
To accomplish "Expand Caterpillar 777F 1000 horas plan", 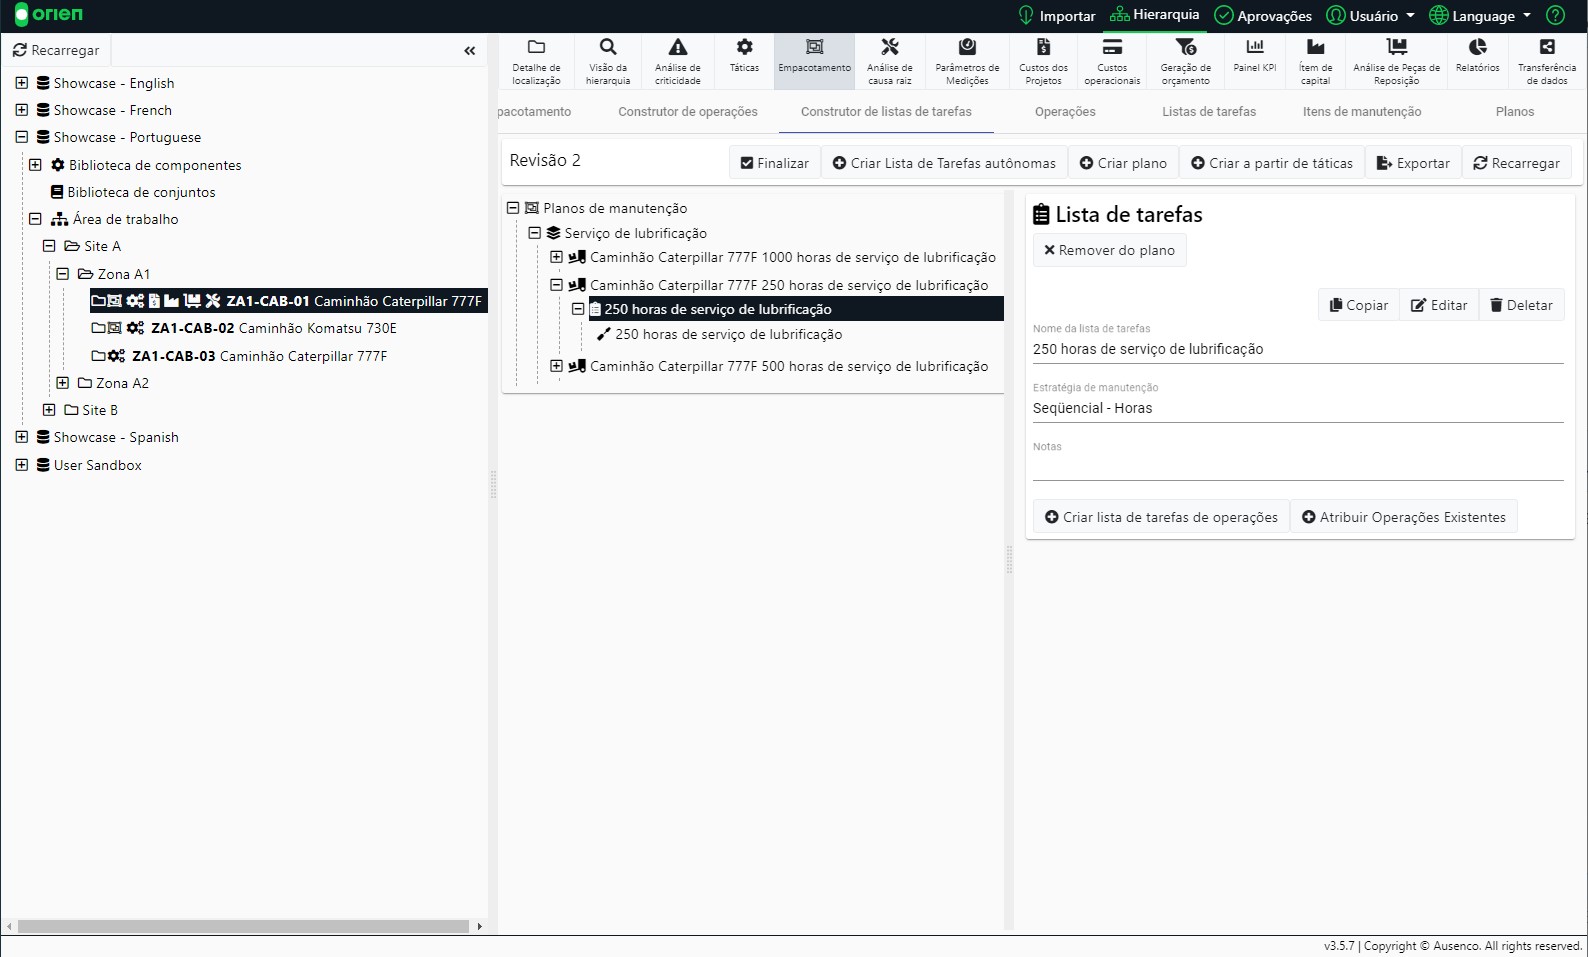I will (x=556, y=257).
